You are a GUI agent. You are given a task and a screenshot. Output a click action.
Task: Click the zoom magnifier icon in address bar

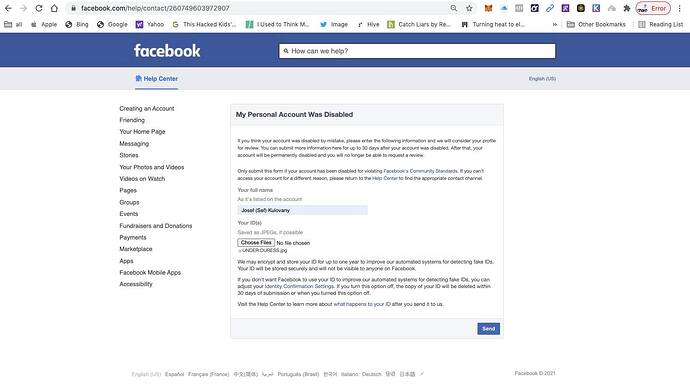[454, 8]
